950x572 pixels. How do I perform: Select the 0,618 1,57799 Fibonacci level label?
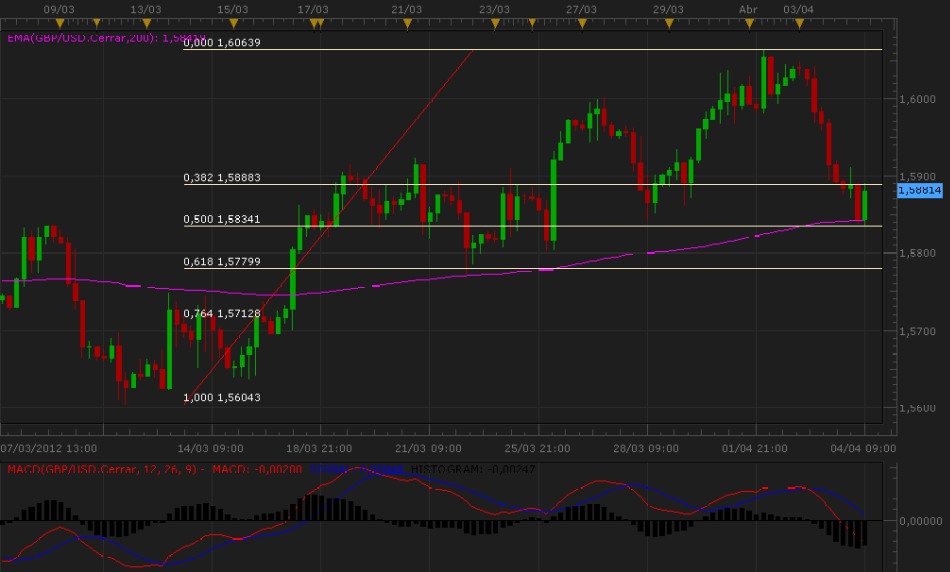(x=221, y=262)
